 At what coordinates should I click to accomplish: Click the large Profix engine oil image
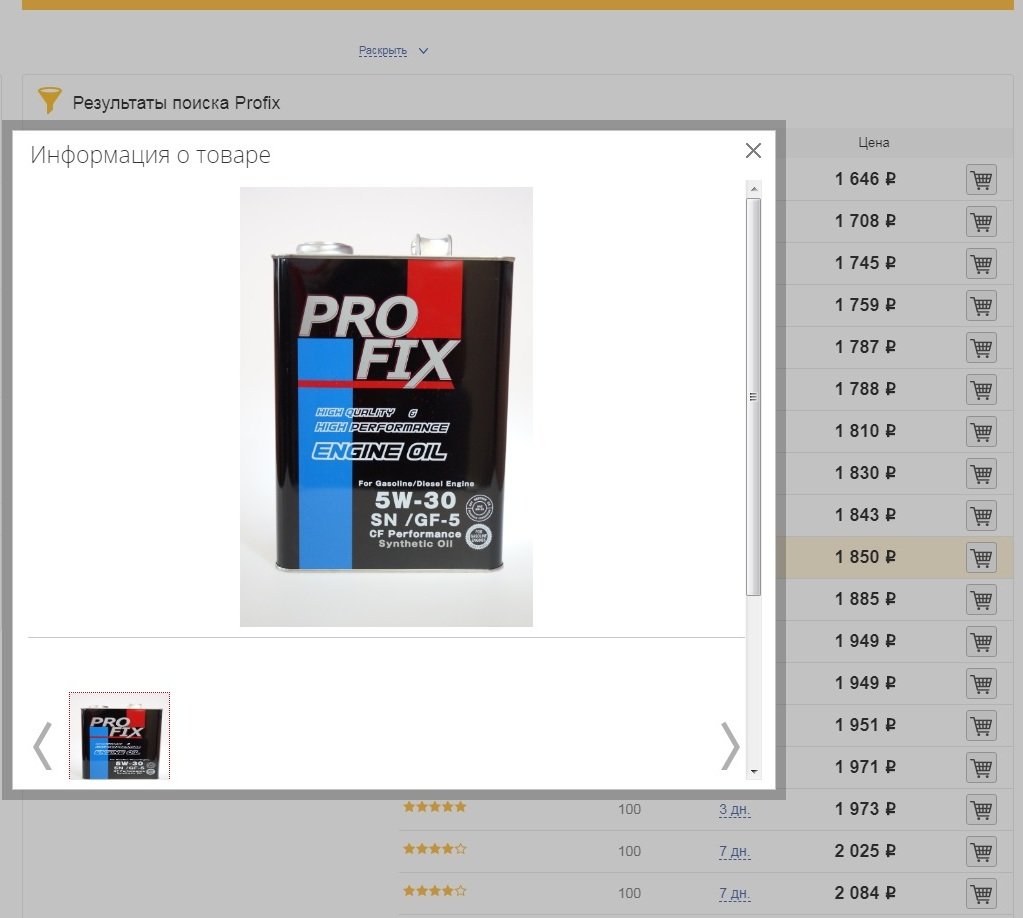(386, 406)
